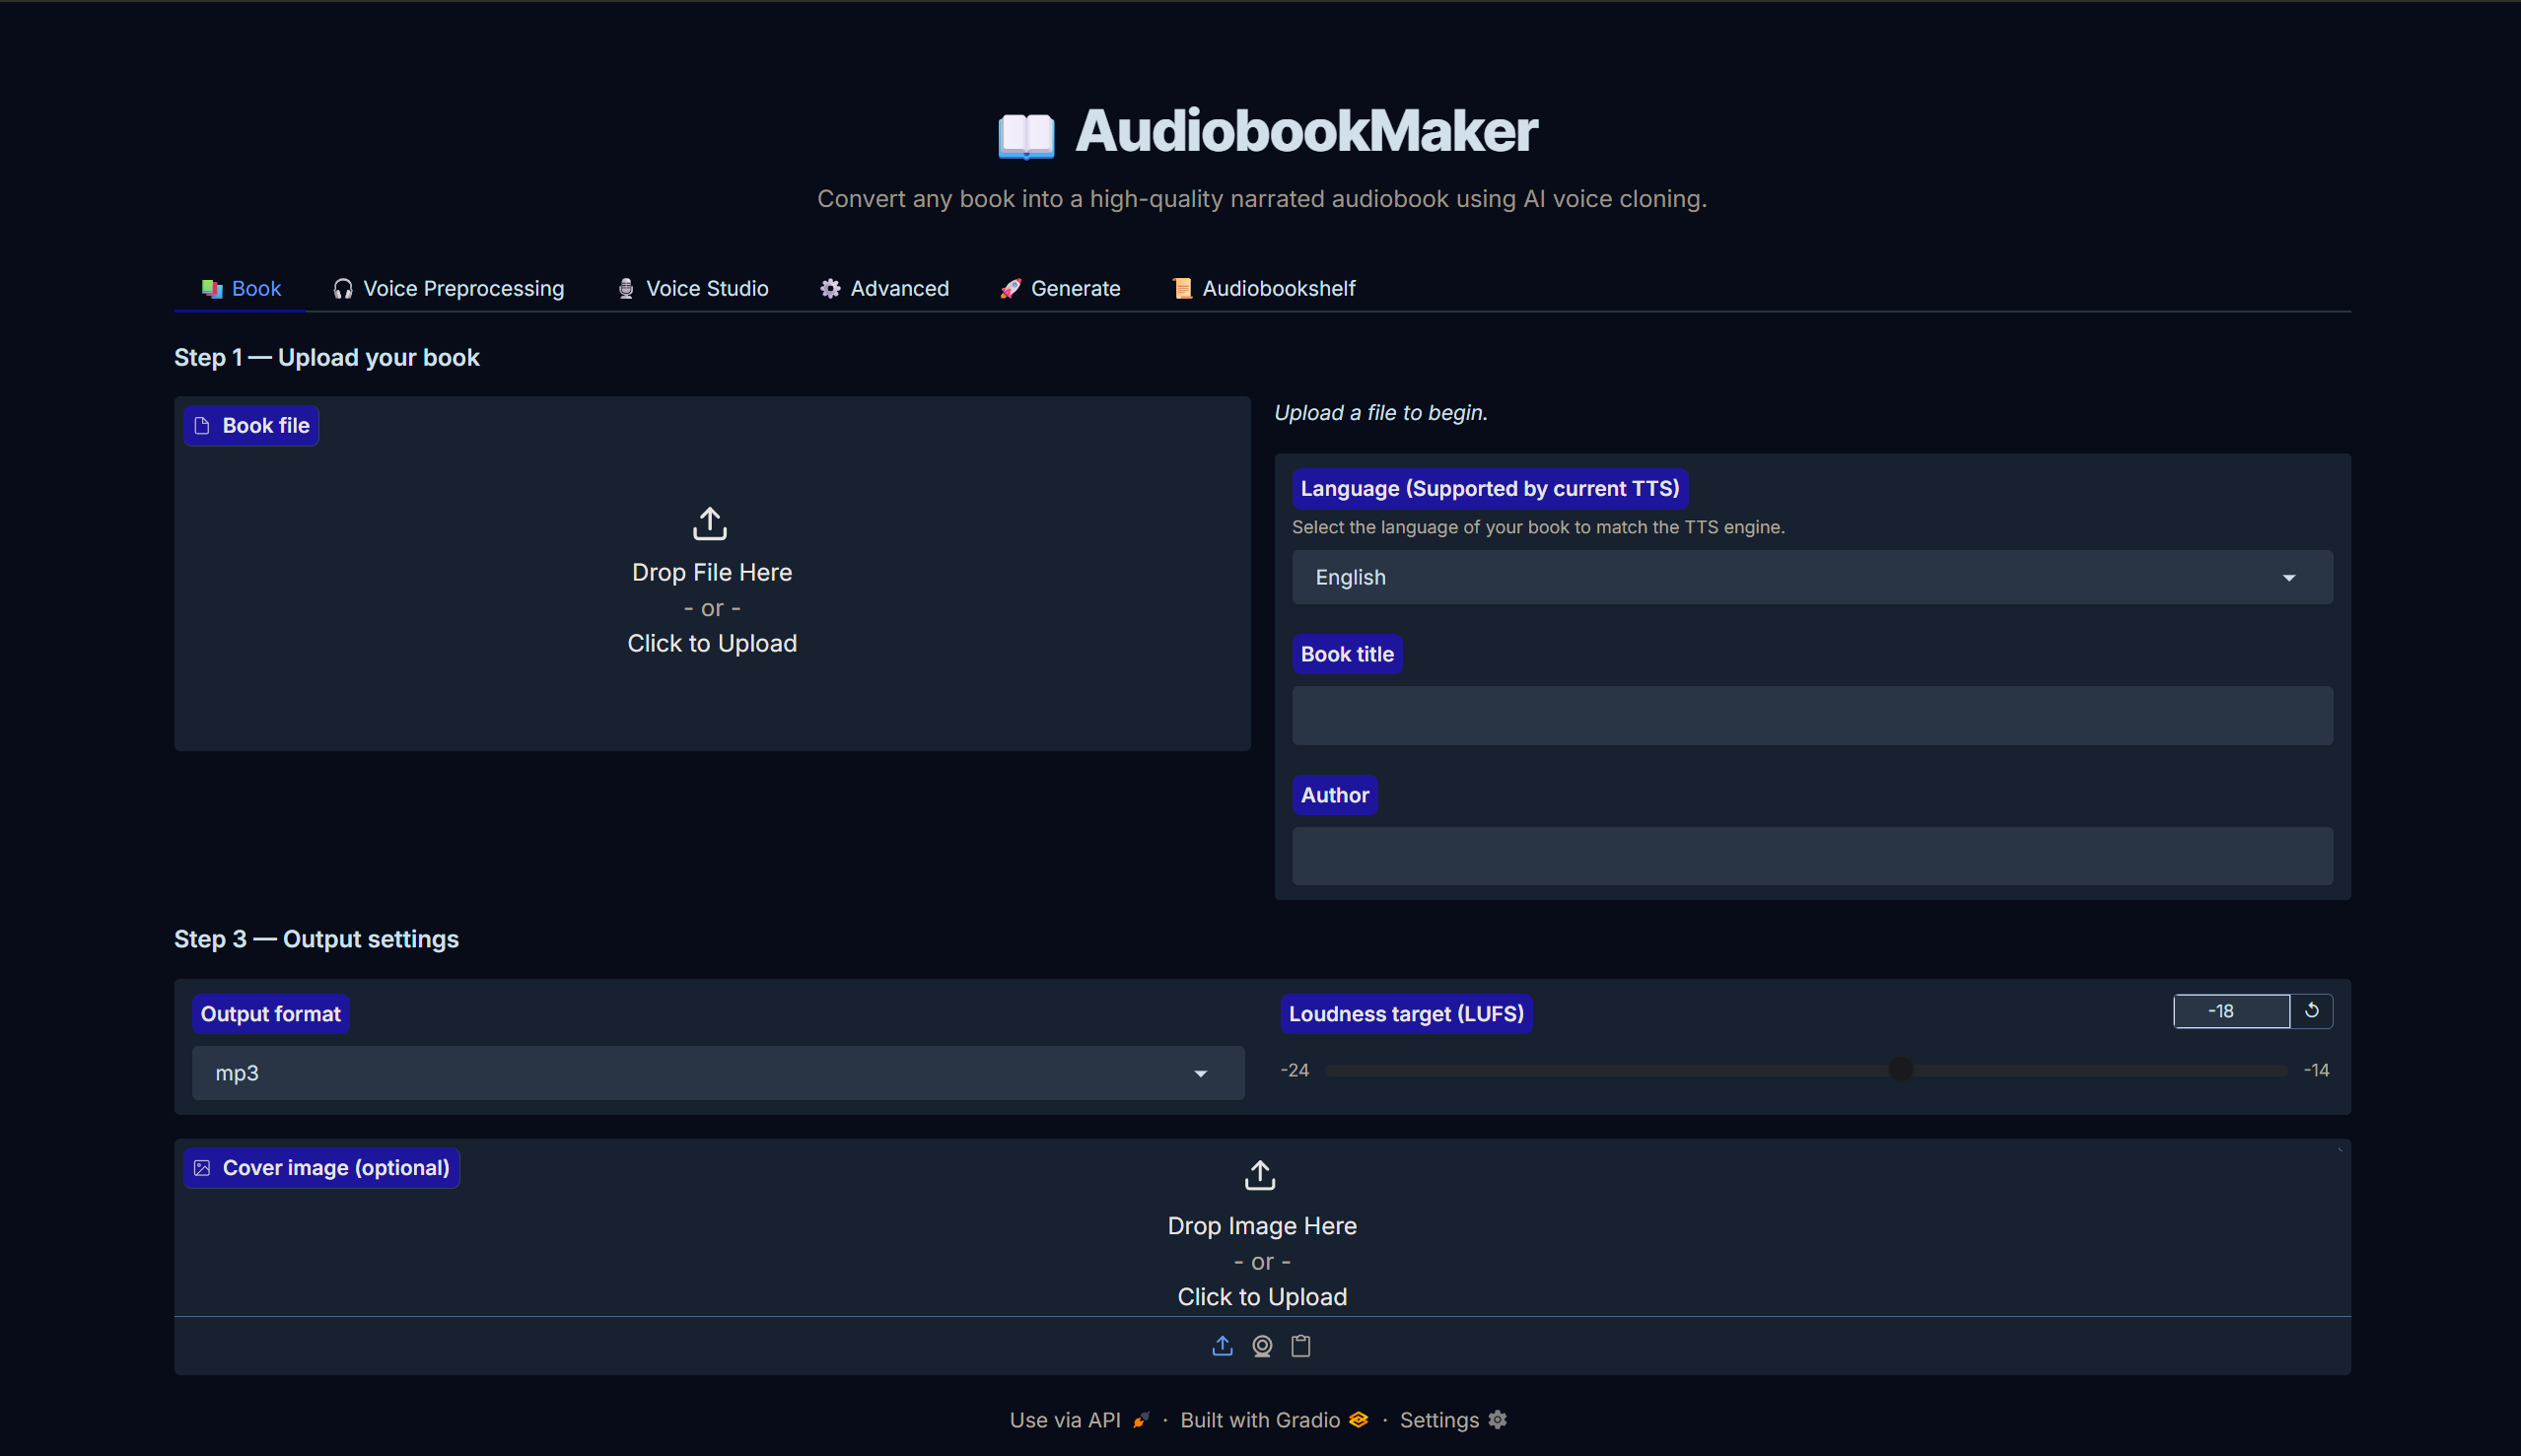
Task: Select the upload source icon below cover image
Action: click(1222, 1346)
